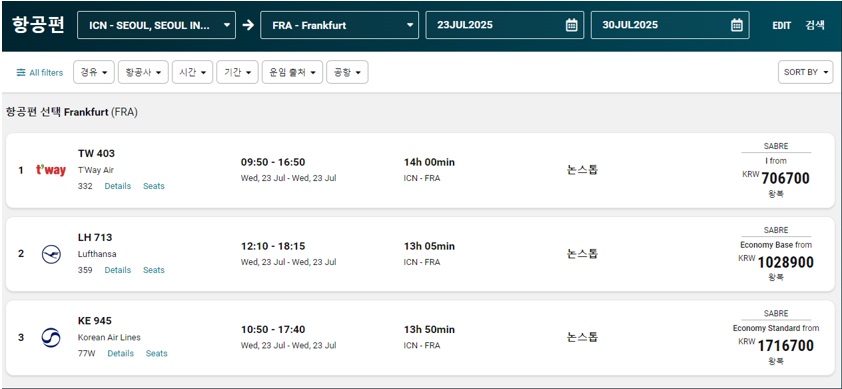Screen dimensions: 842x389
Task: Open the 공항 airport filter dropdown
Action: pos(347,73)
